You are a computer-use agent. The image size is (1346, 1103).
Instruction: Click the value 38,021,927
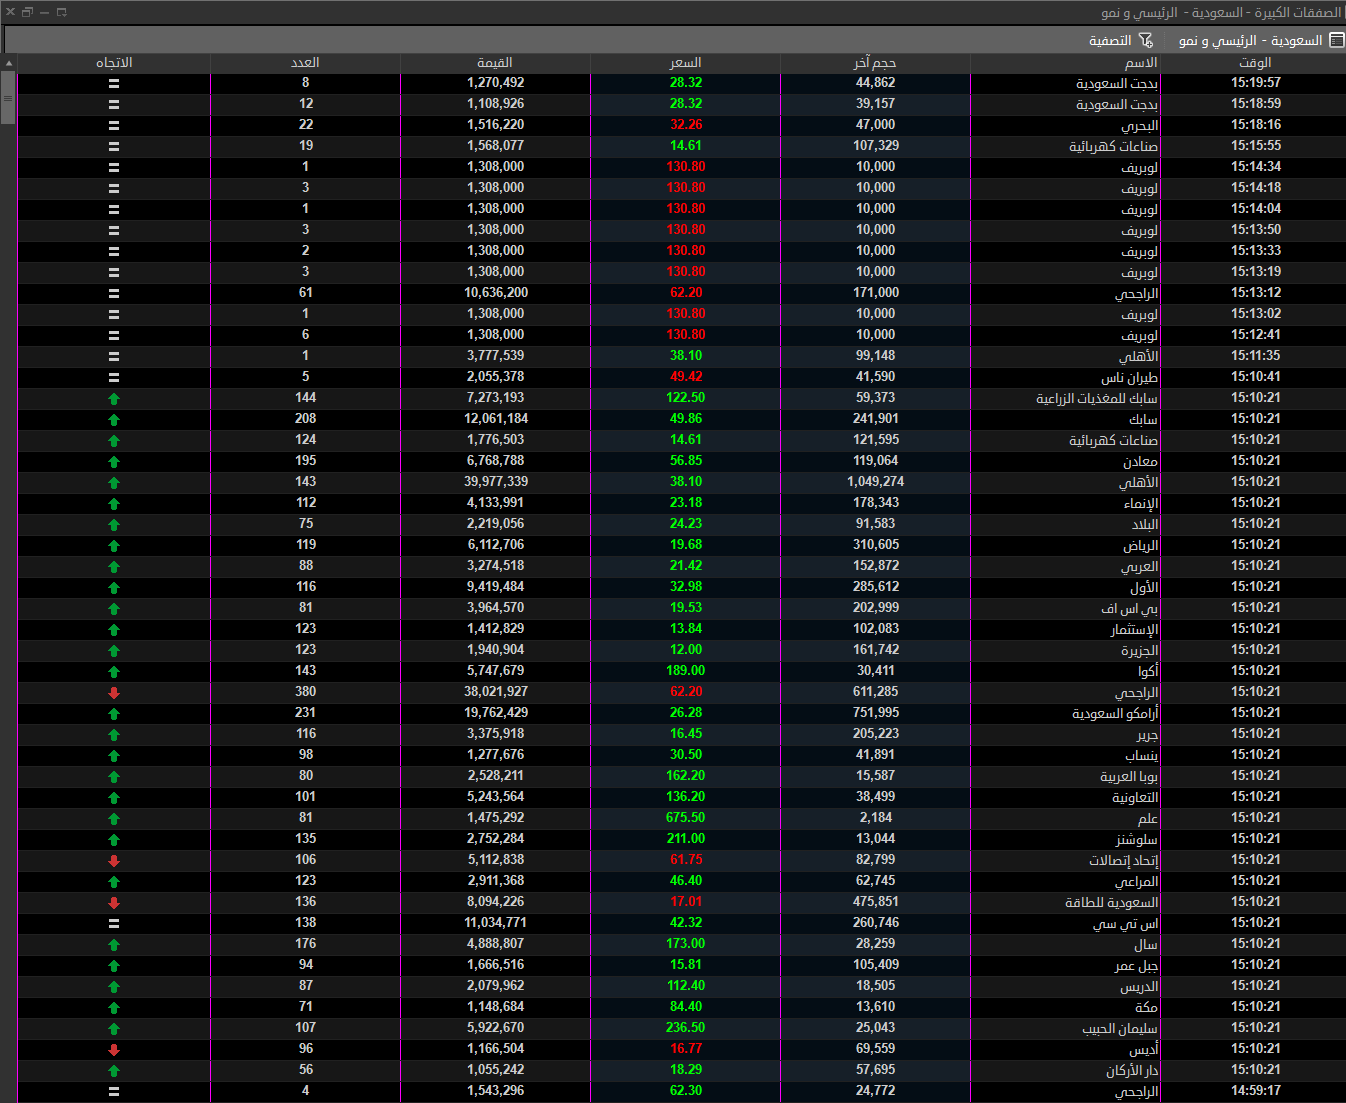pos(496,692)
